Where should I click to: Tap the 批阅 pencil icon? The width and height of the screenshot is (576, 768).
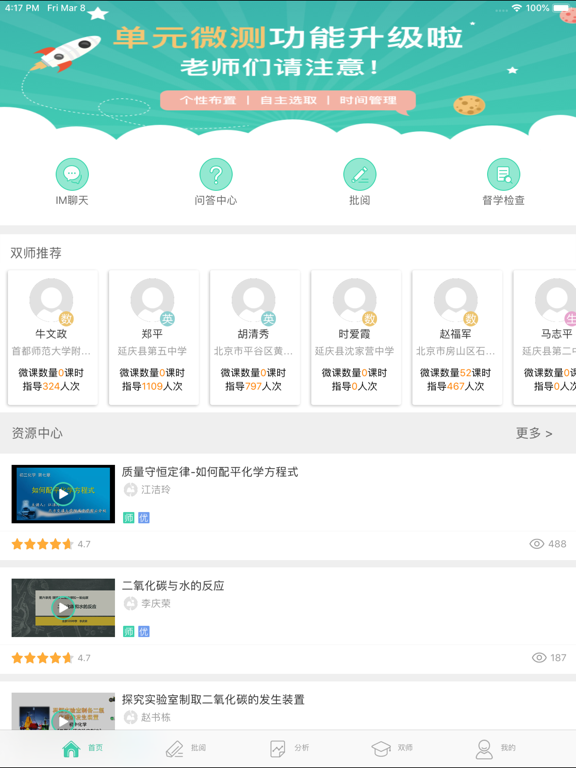pyautogui.click(x=360, y=174)
